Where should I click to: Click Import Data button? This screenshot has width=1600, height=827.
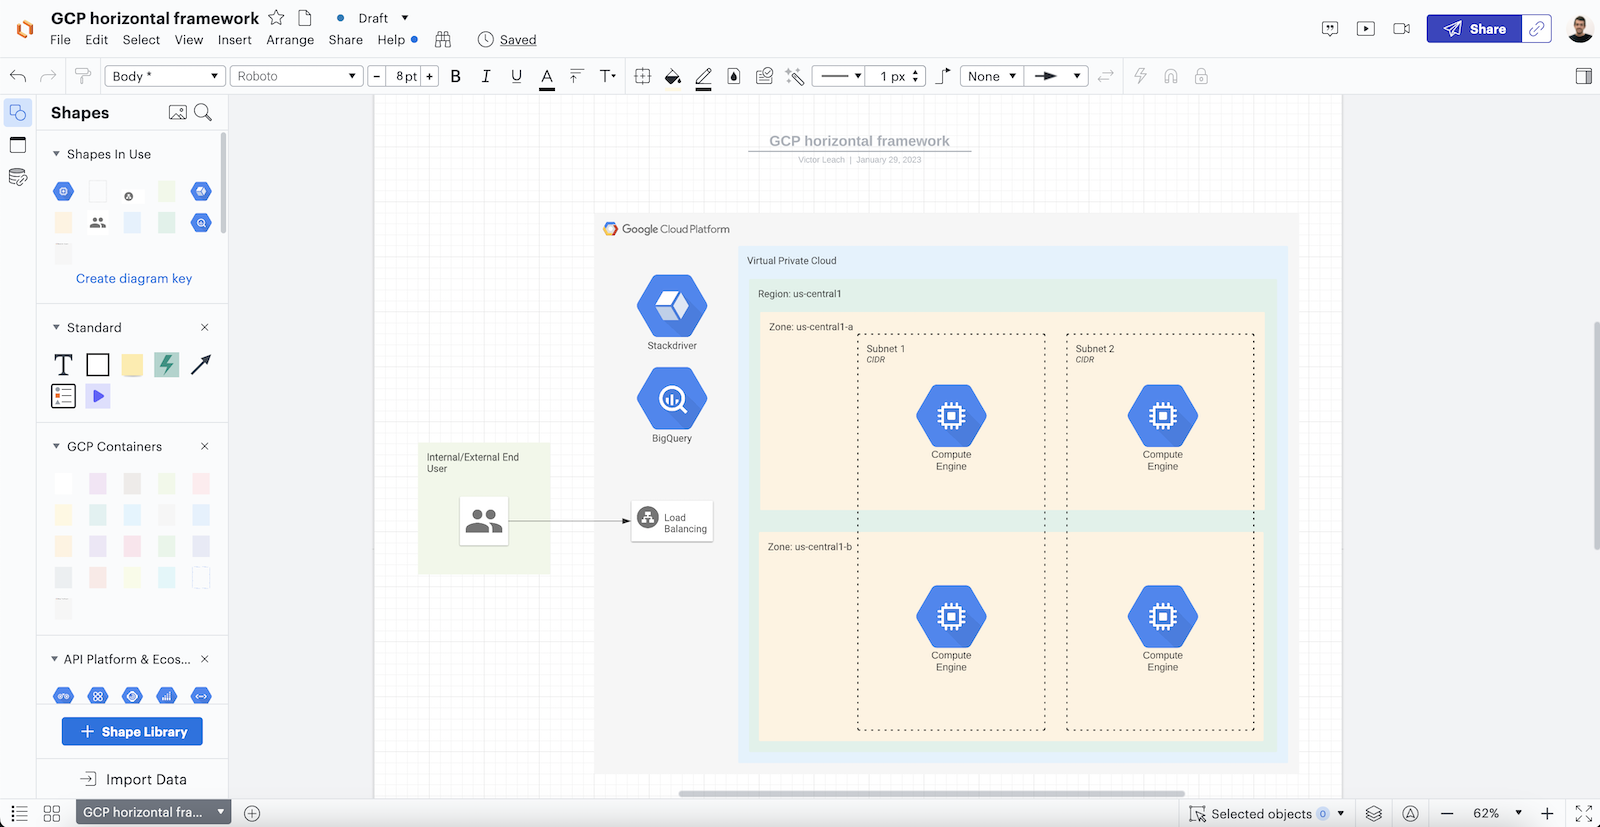click(133, 779)
